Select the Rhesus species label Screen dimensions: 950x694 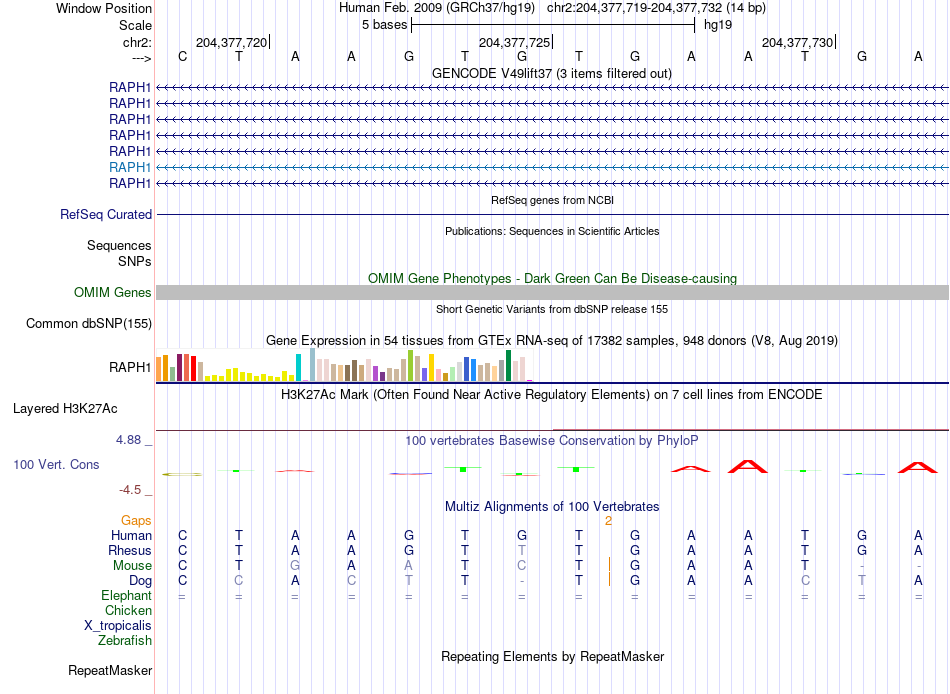click(x=130, y=550)
